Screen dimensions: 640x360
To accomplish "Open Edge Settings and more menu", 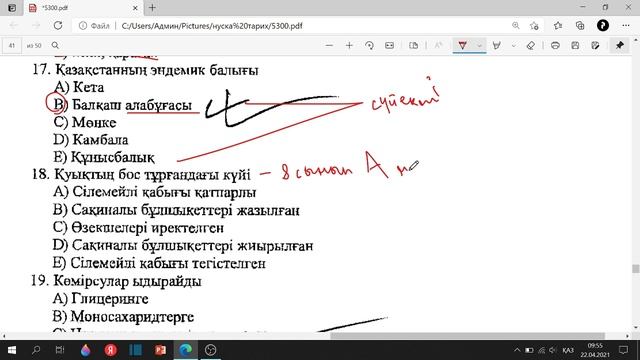I will [x=626, y=25].
